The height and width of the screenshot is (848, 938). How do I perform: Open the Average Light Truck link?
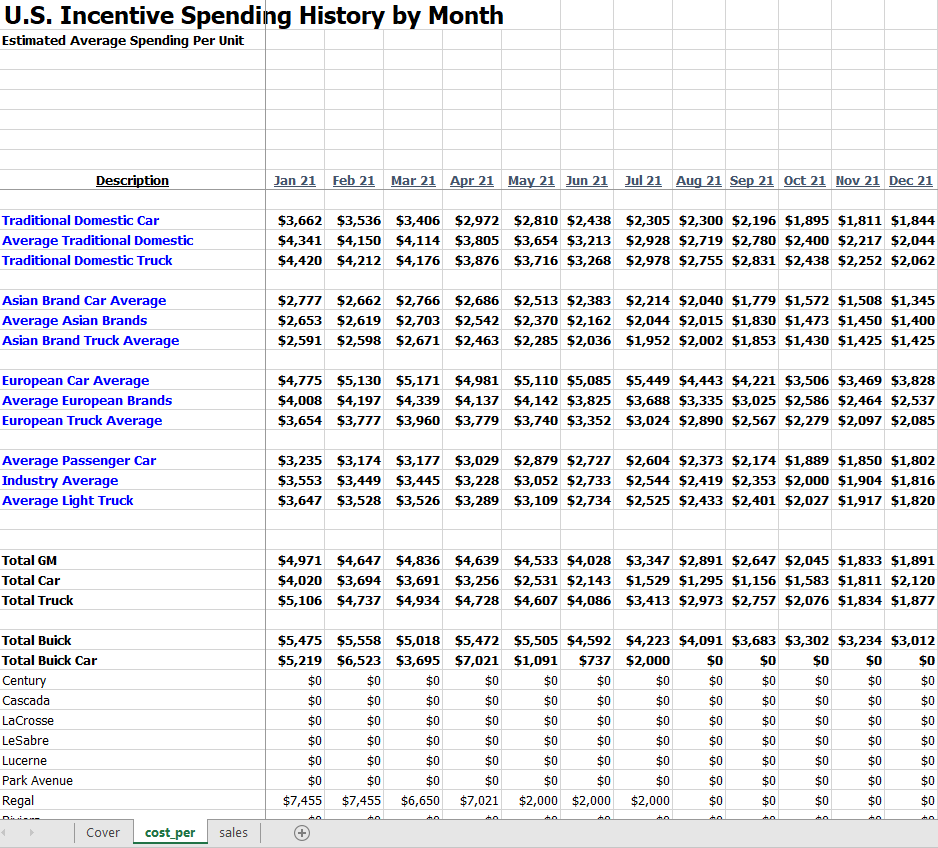coord(67,500)
